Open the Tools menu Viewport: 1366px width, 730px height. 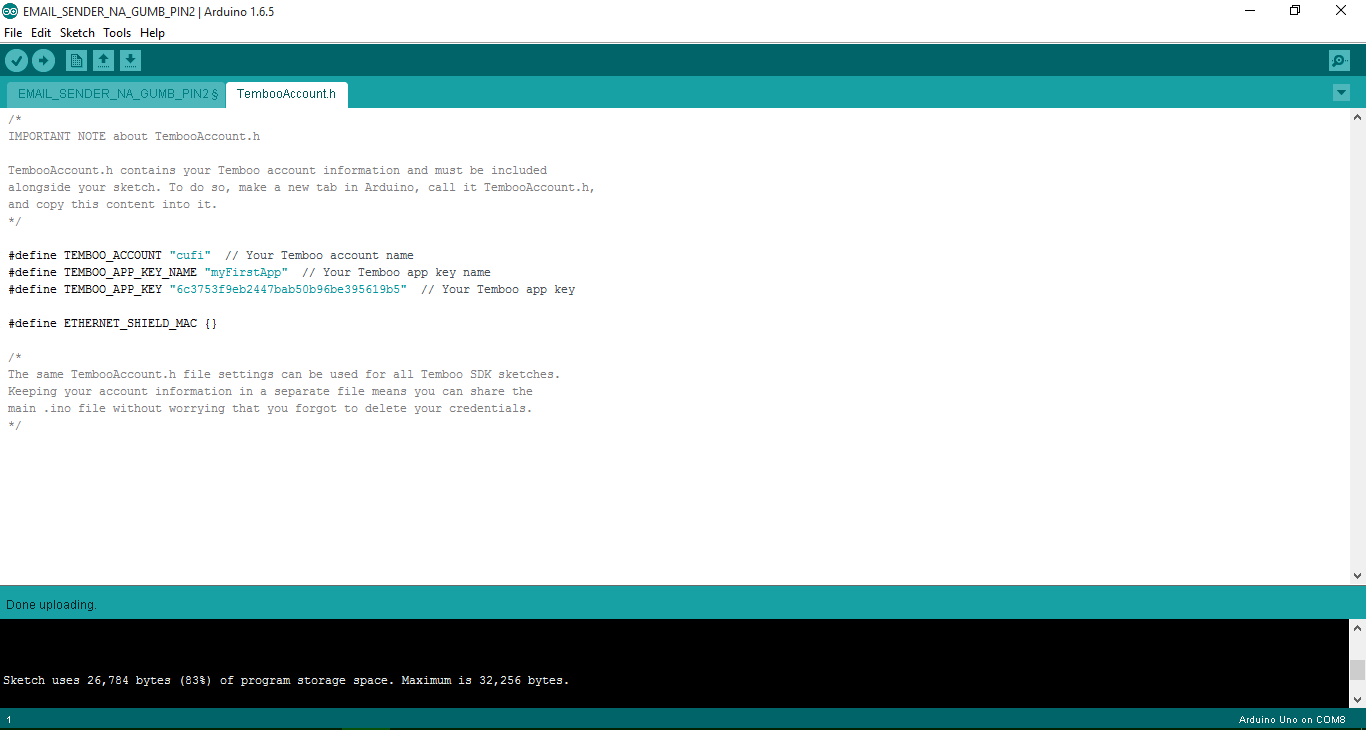117,33
